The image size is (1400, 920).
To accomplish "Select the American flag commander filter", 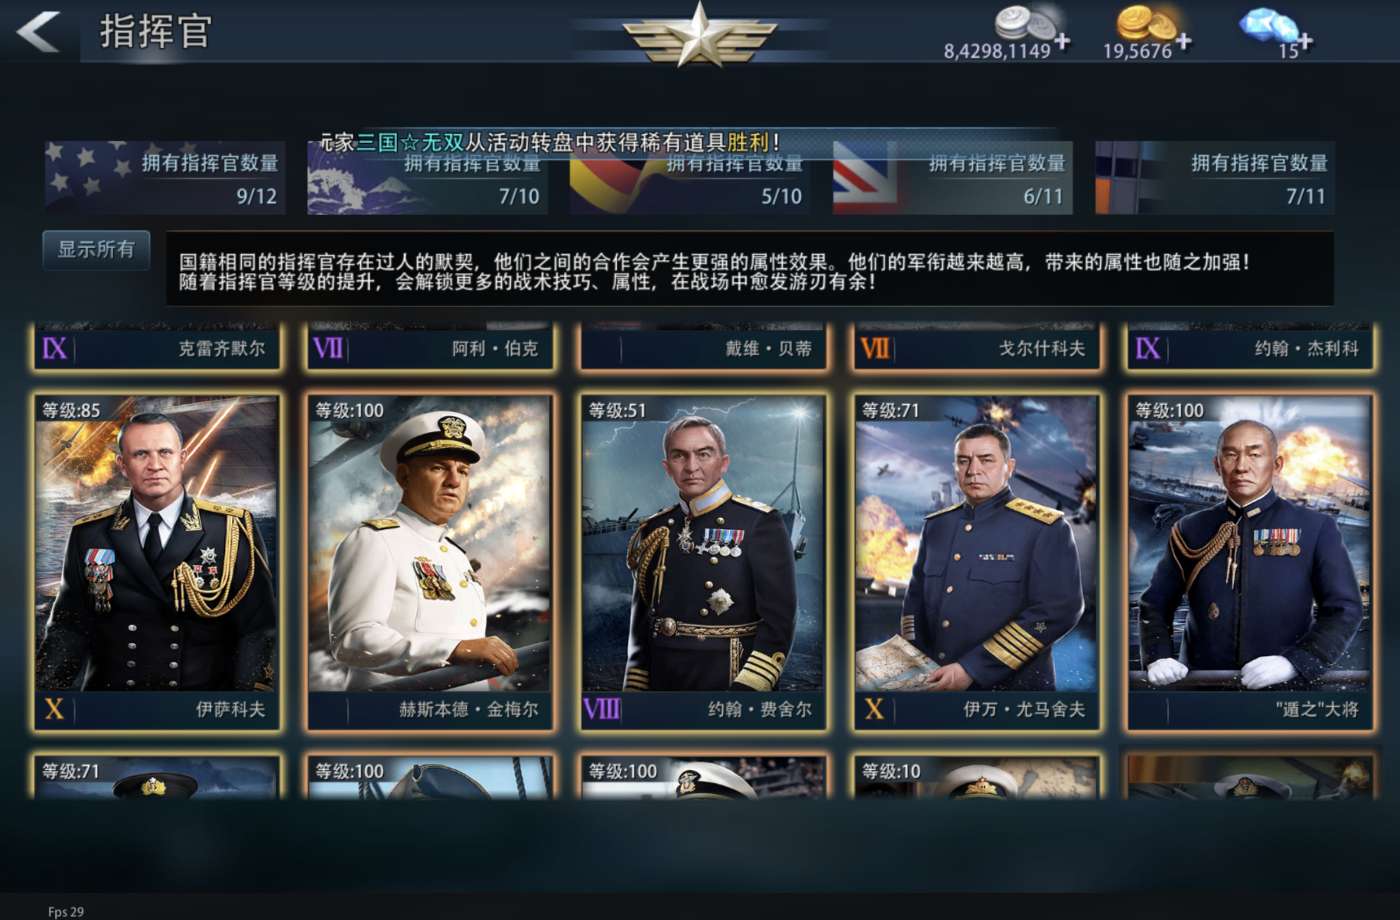I will (x=165, y=178).
